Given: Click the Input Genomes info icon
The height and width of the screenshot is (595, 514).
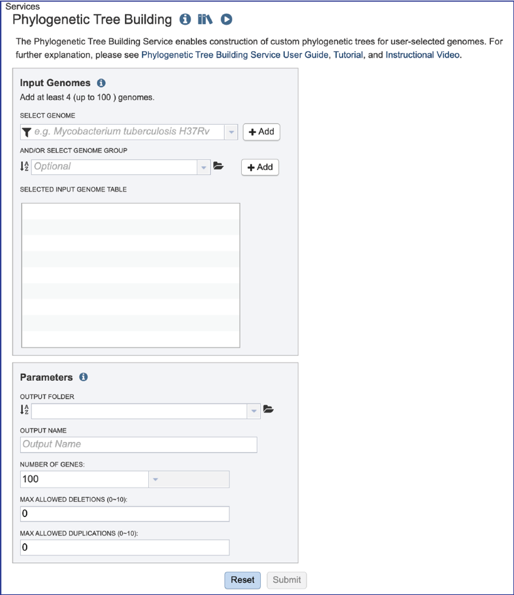Looking at the screenshot, I should [101, 83].
